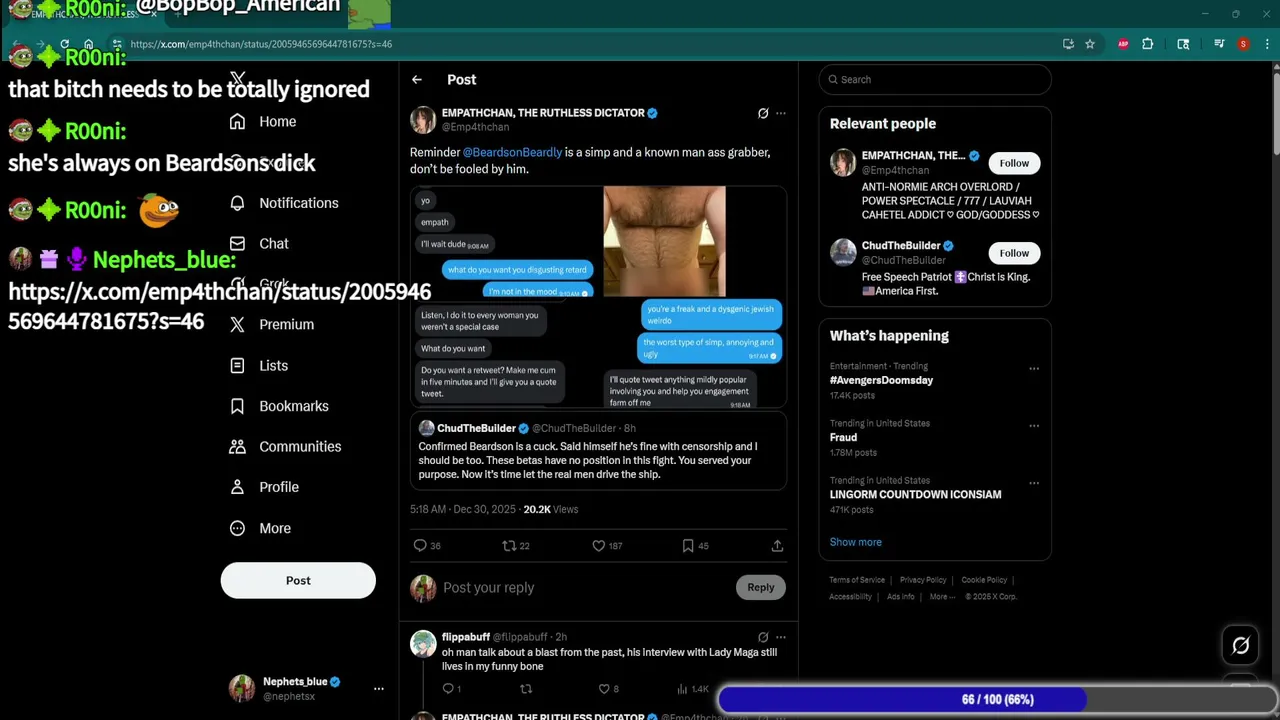Click the Bookmarks ribbon icon
Screen dimensions: 1280x720
pyautogui.click(x=237, y=406)
